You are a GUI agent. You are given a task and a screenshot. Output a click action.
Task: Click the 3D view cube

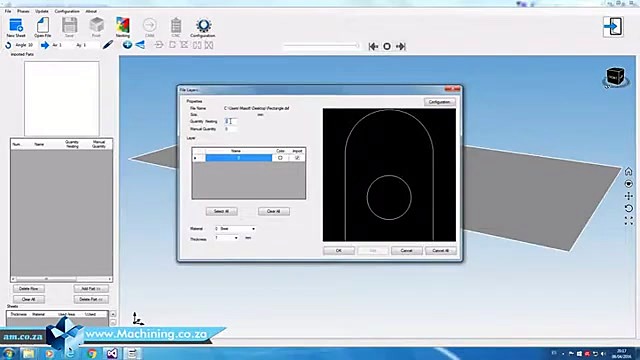click(615, 77)
